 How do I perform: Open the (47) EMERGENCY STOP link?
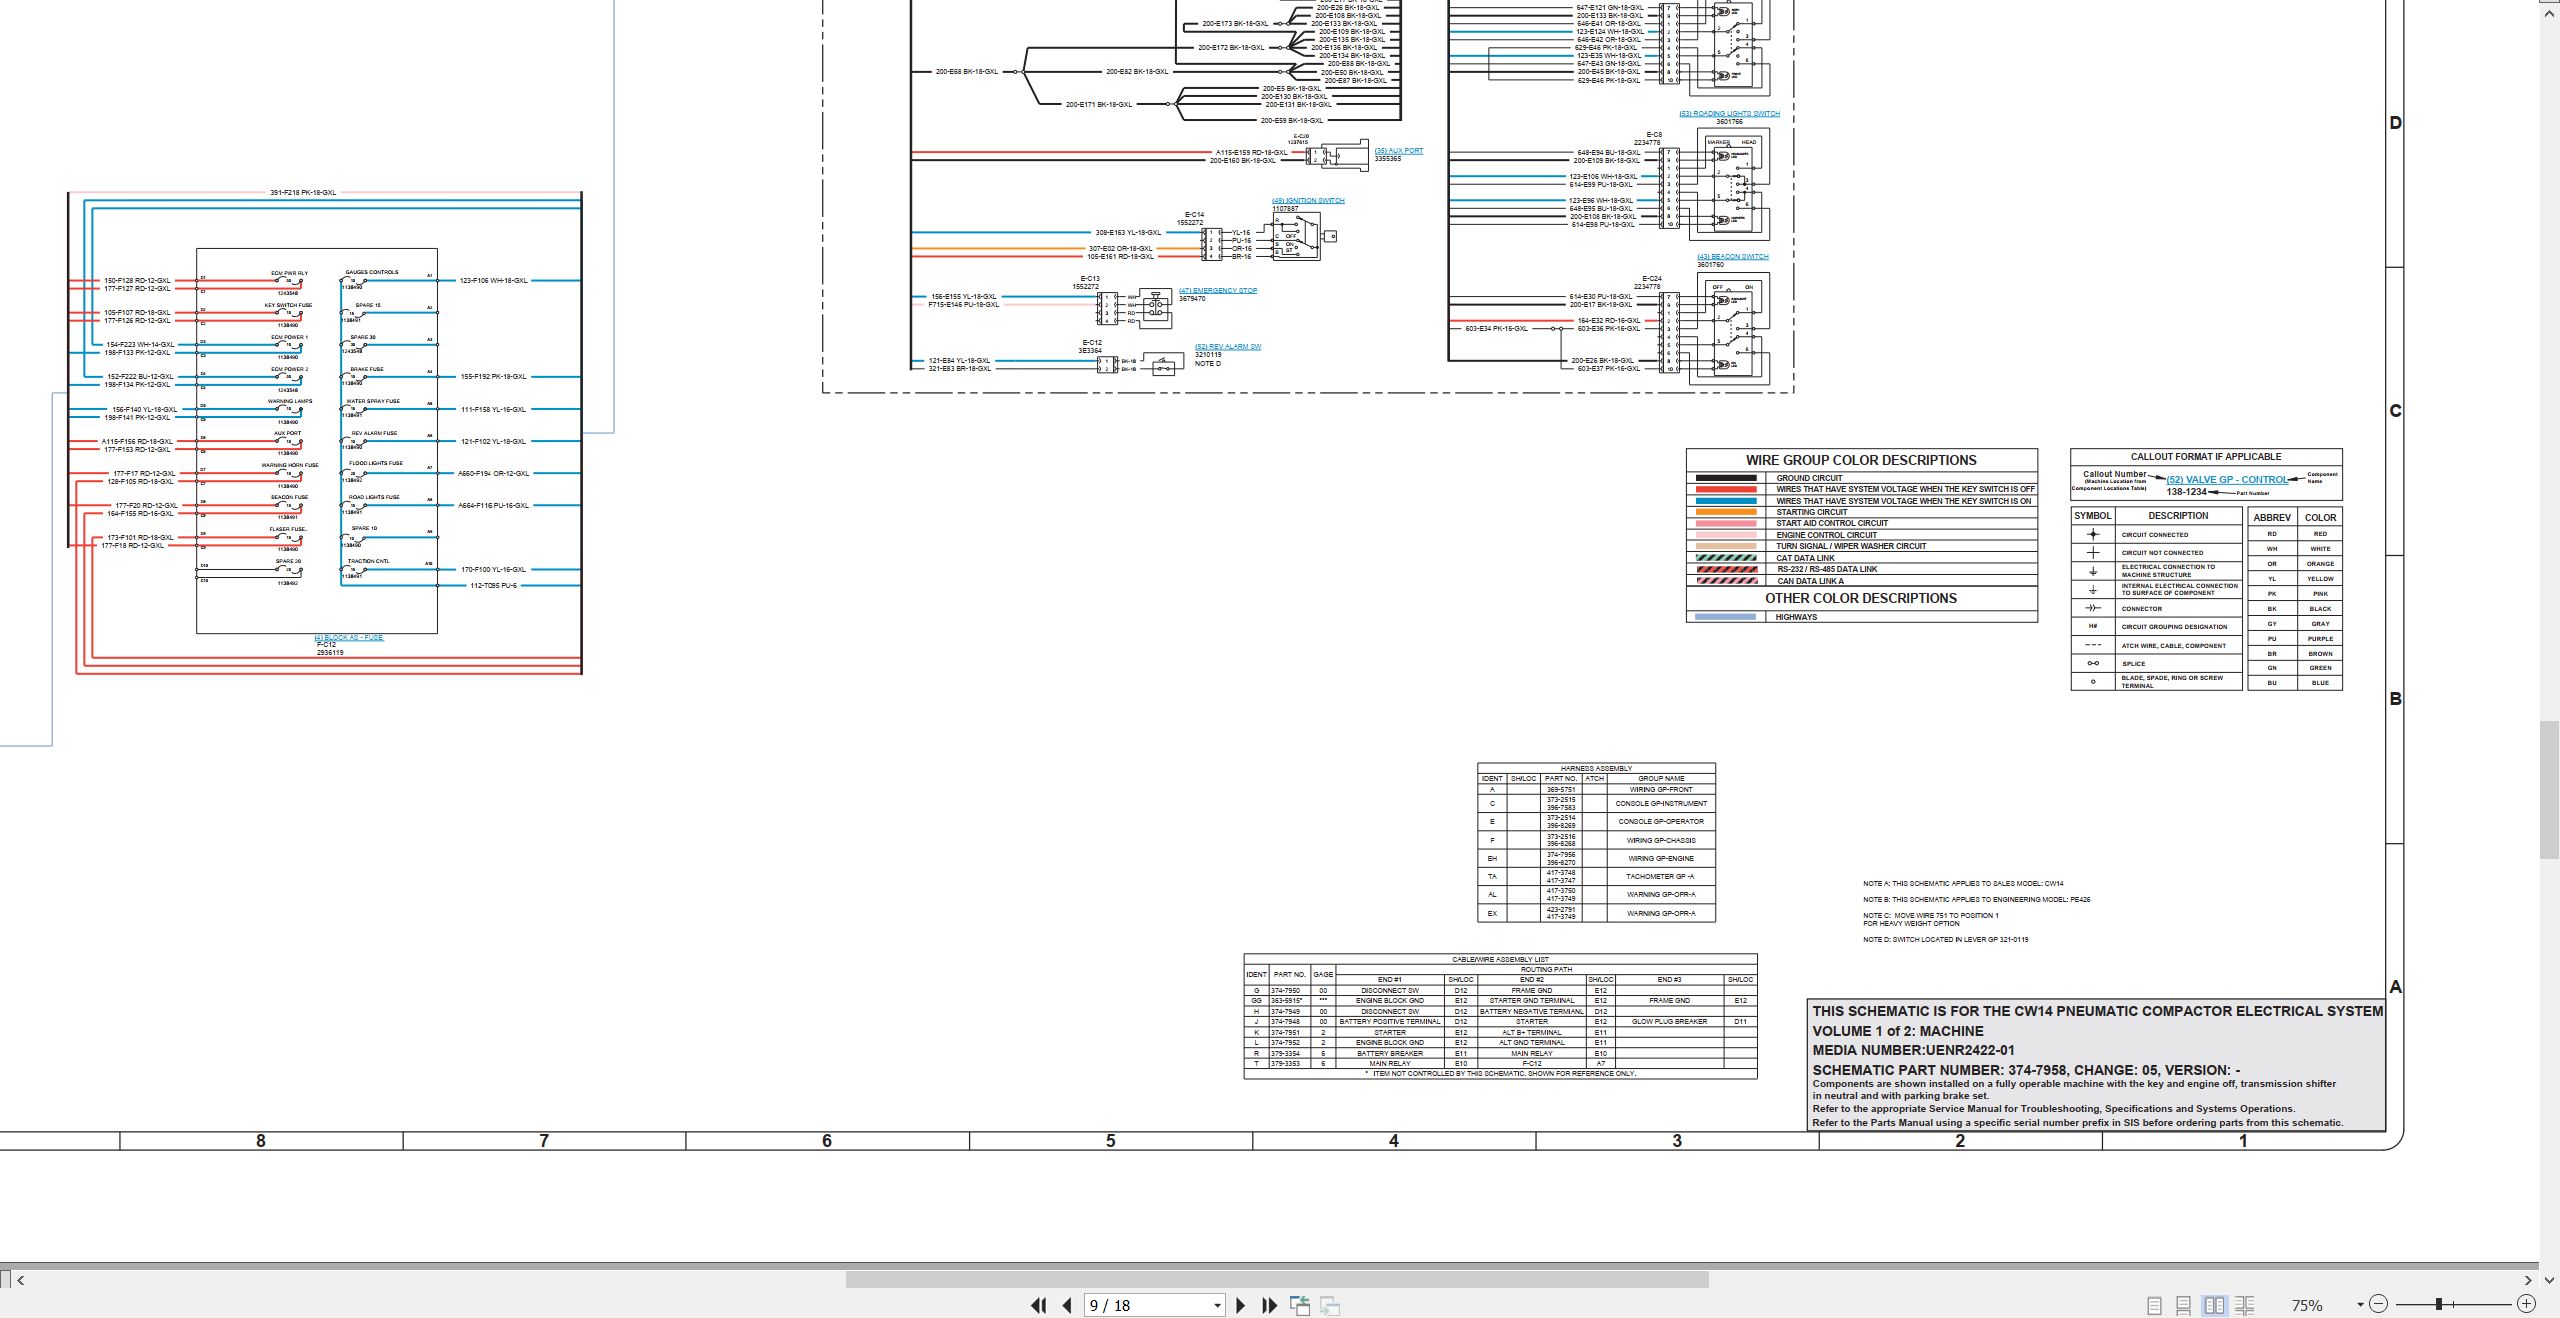[1218, 291]
